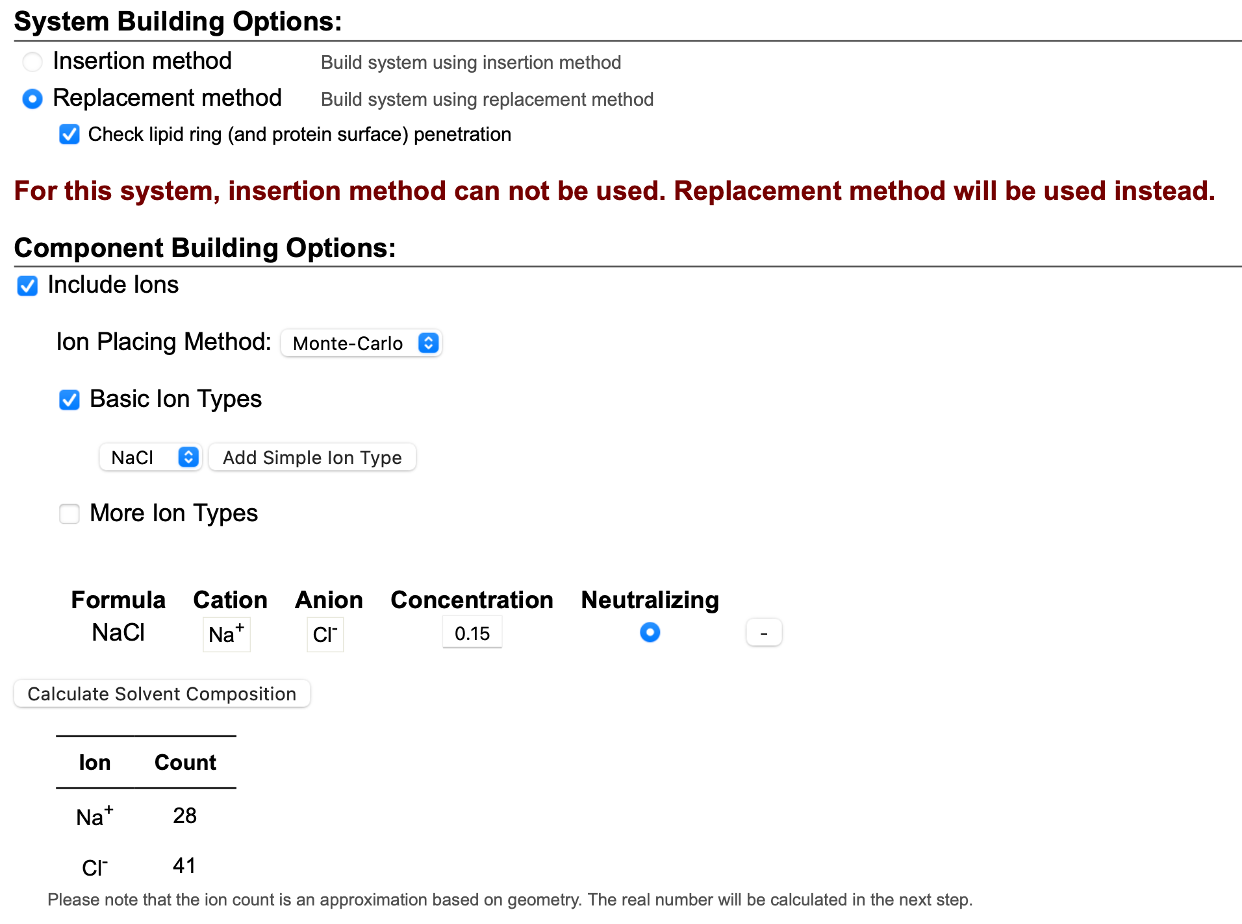Click the Na+ cation field
Image resolution: width=1242 pixels, height=924 pixels.
(226, 635)
